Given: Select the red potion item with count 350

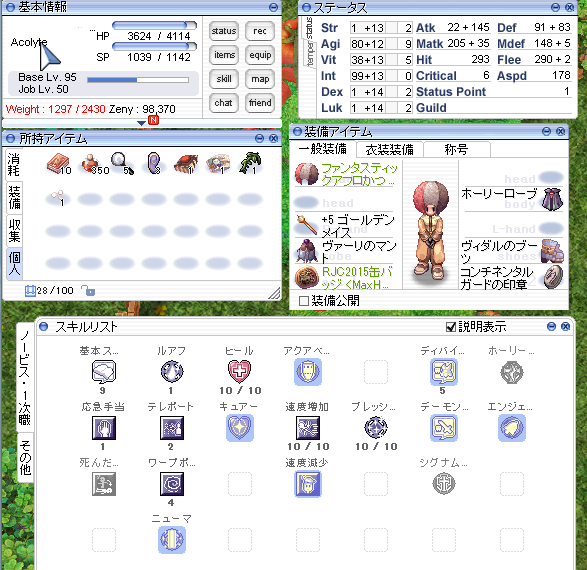Looking at the screenshot, I should click(x=91, y=164).
